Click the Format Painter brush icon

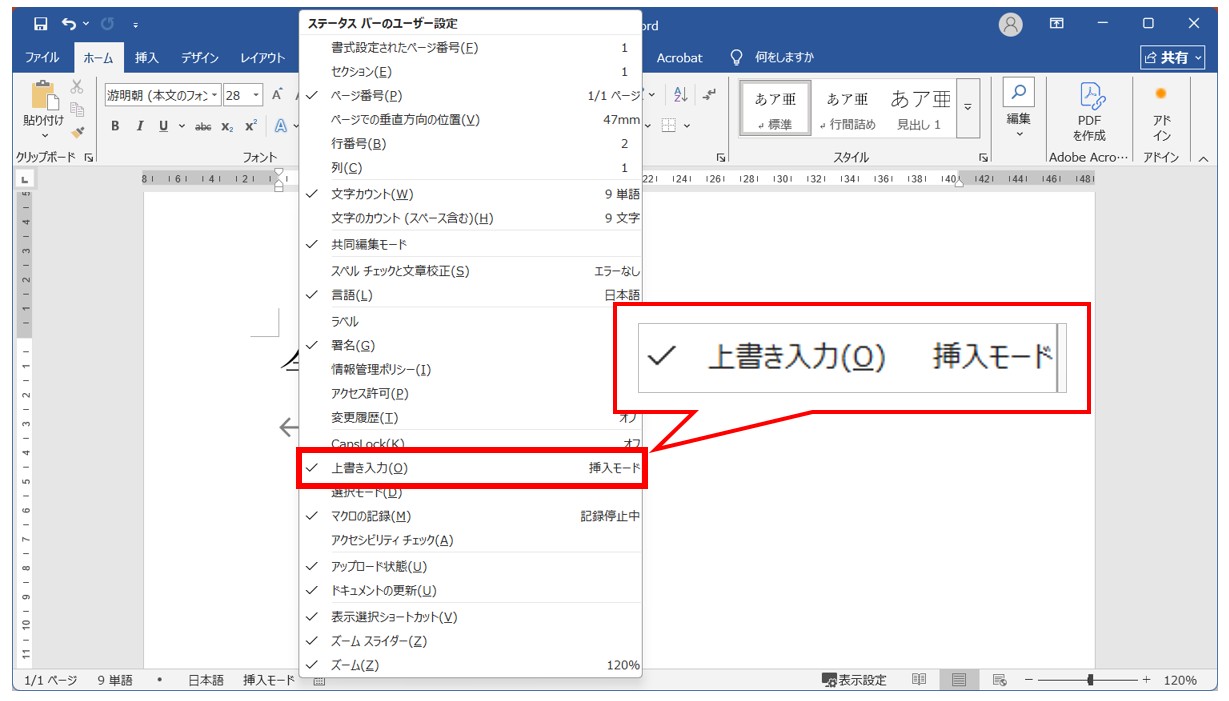(77, 131)
